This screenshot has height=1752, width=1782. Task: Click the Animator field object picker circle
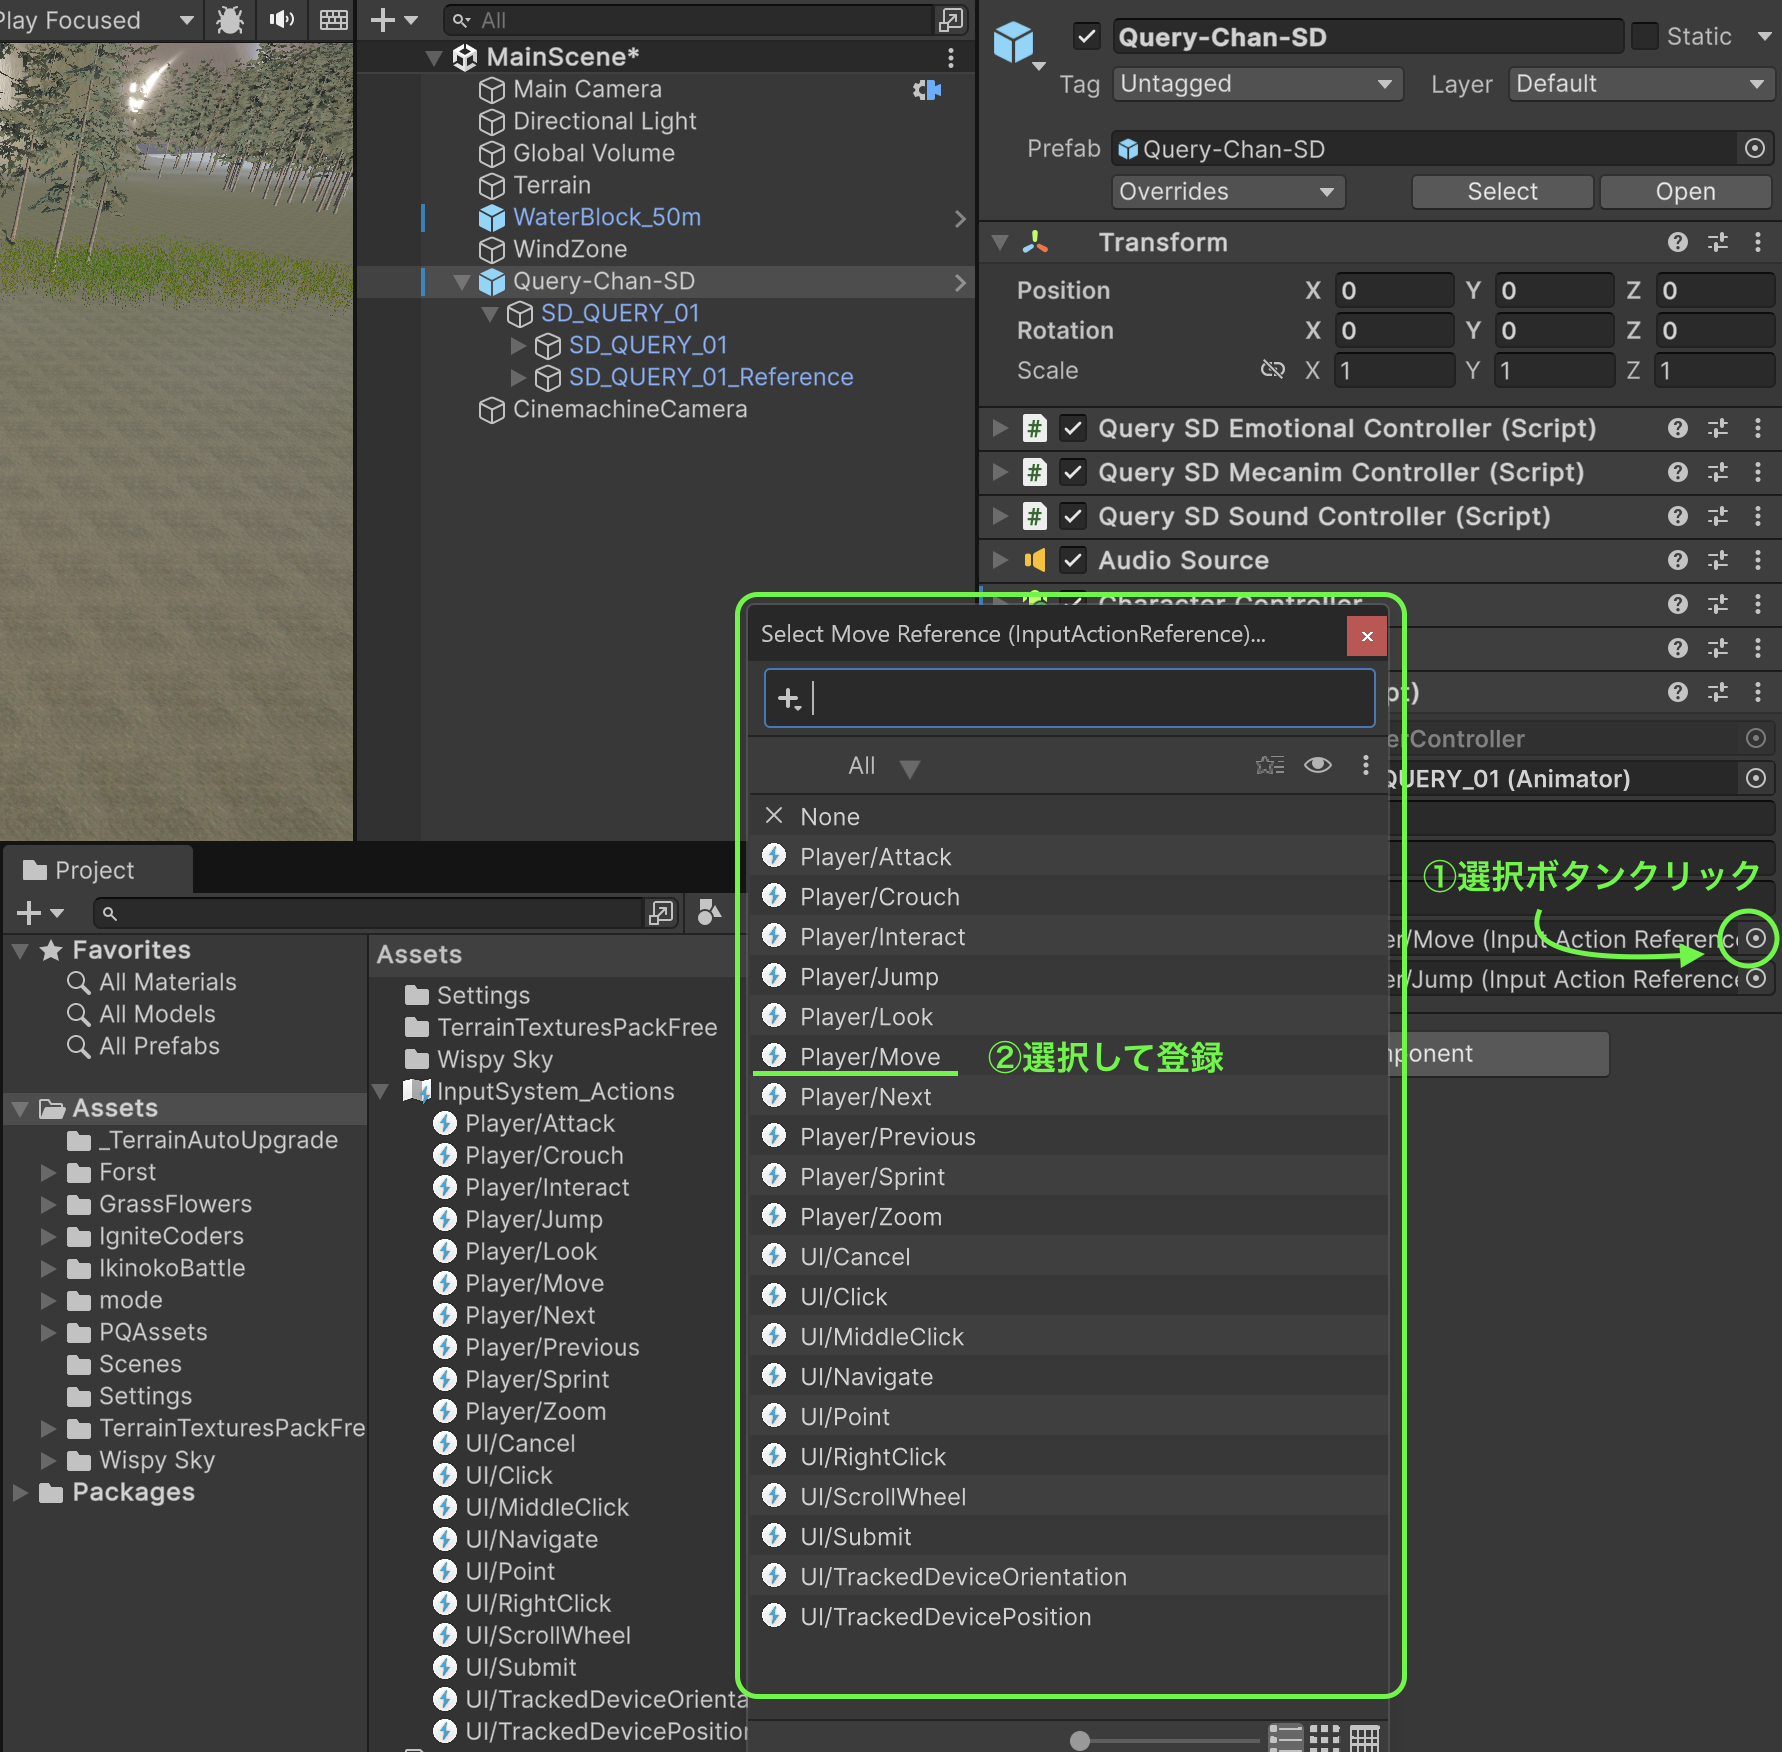click(x=1756, y=778)
